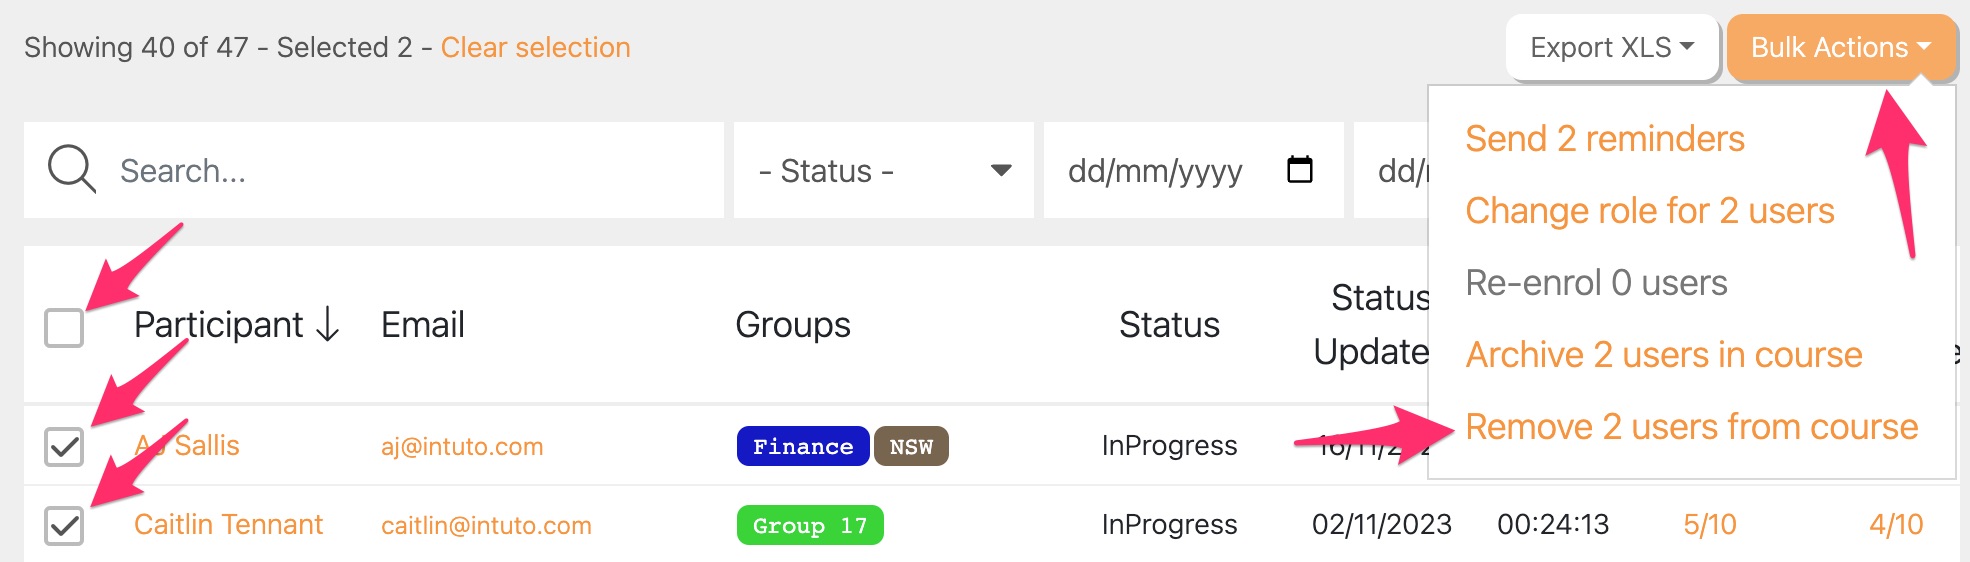Click the search magnifier icon
This screenshot has height=562, width=1970.
[71, 169]
